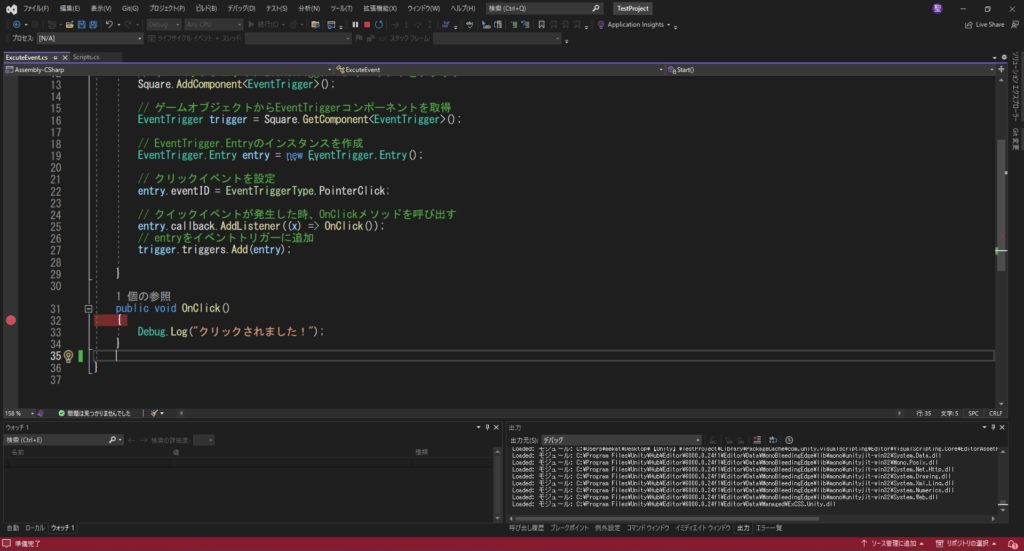Click the red breakpoint on line 32
Image resolution: width=1024 pixels, height=551 pixels.
pos(10,321)
